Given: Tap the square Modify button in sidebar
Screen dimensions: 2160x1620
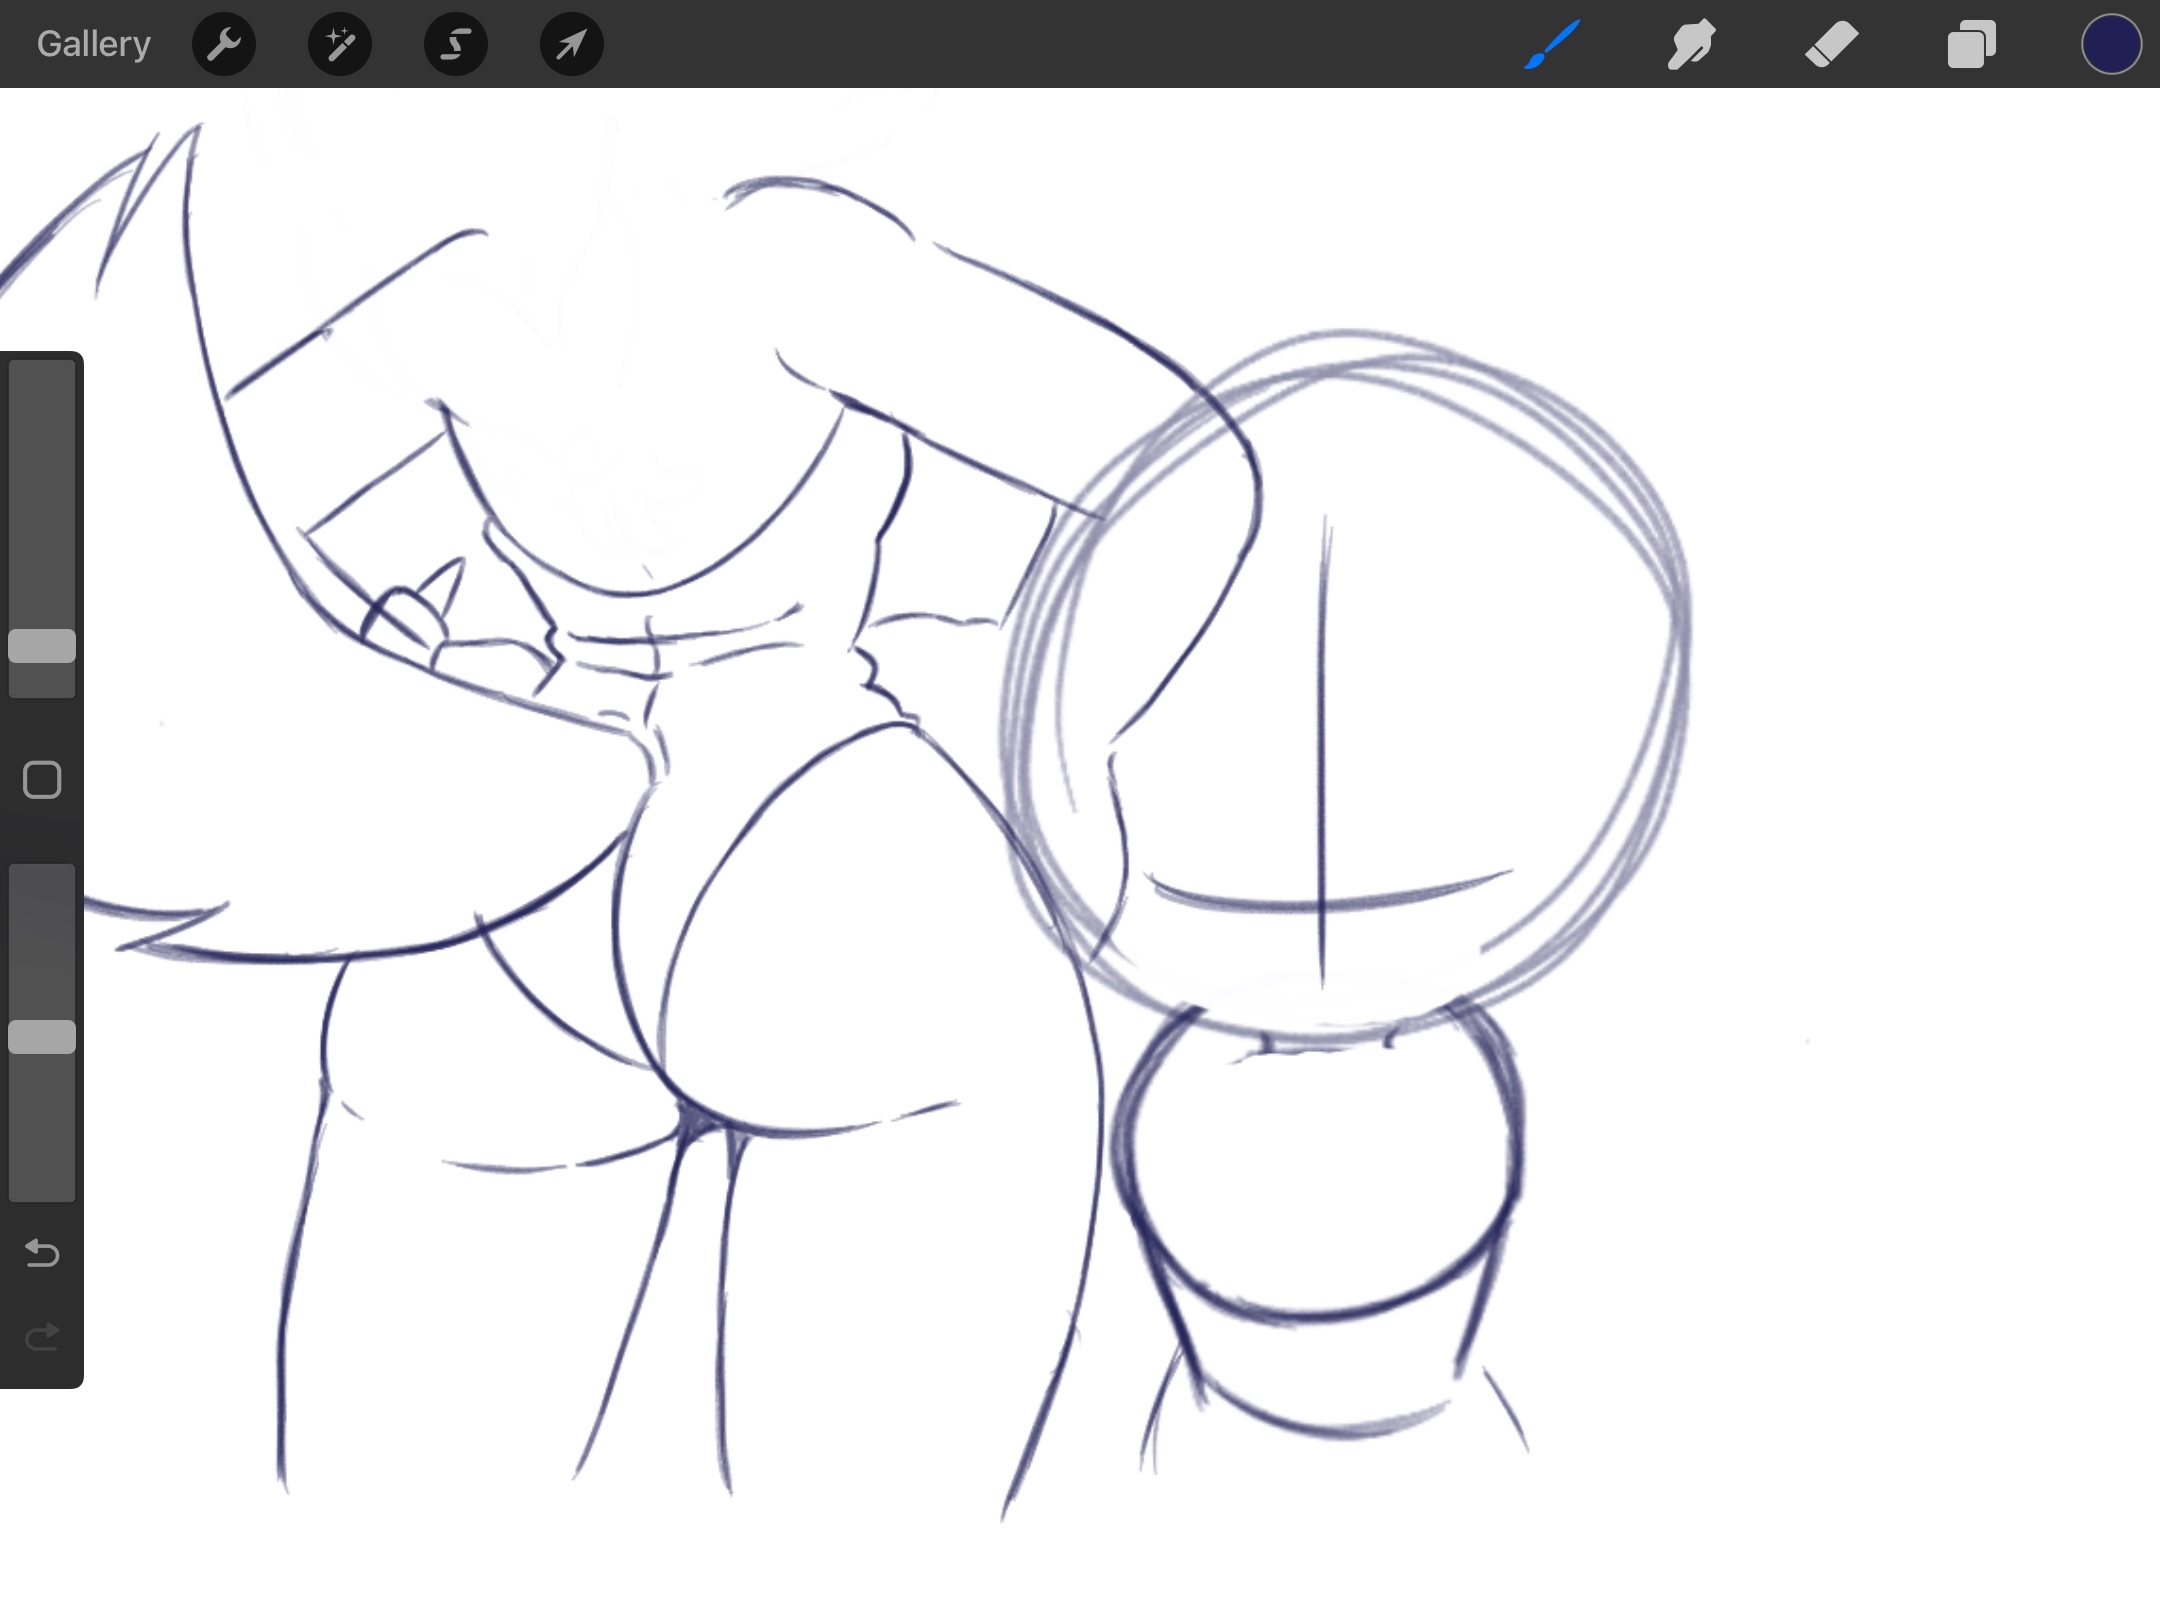Looking at the screenshot, I should point(42,780).
